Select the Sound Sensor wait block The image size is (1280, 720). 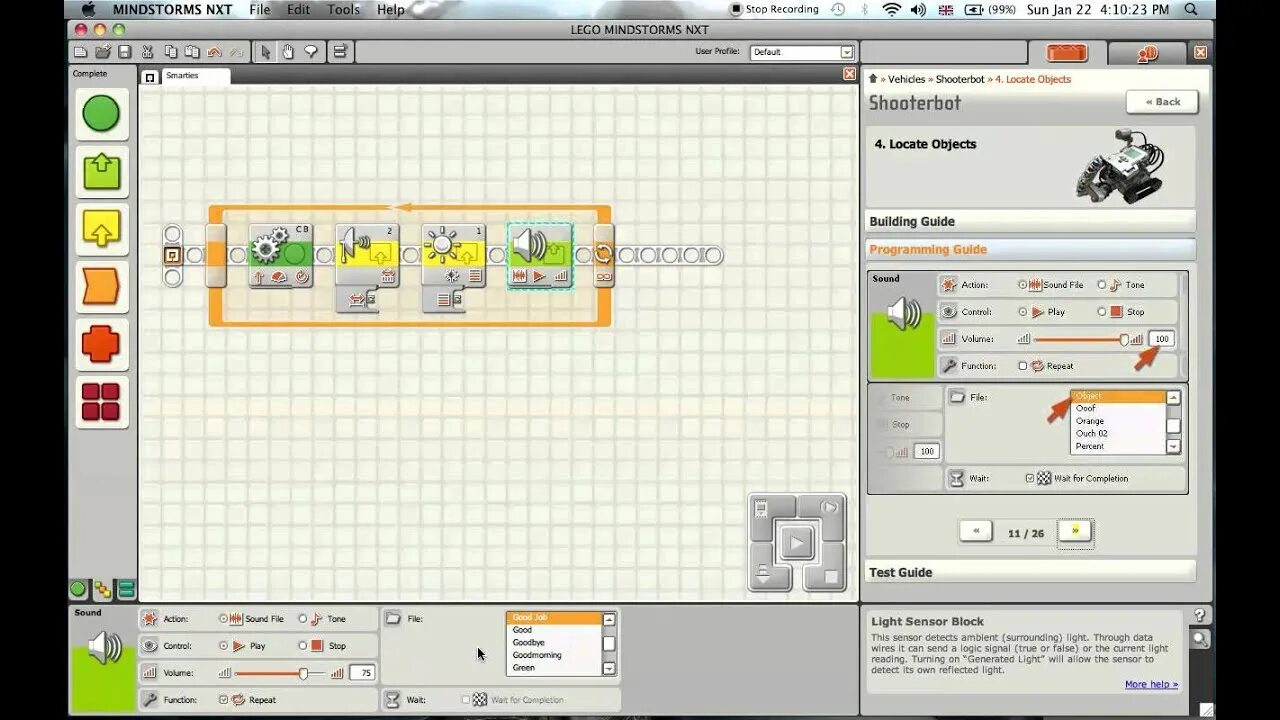point(367,256)
